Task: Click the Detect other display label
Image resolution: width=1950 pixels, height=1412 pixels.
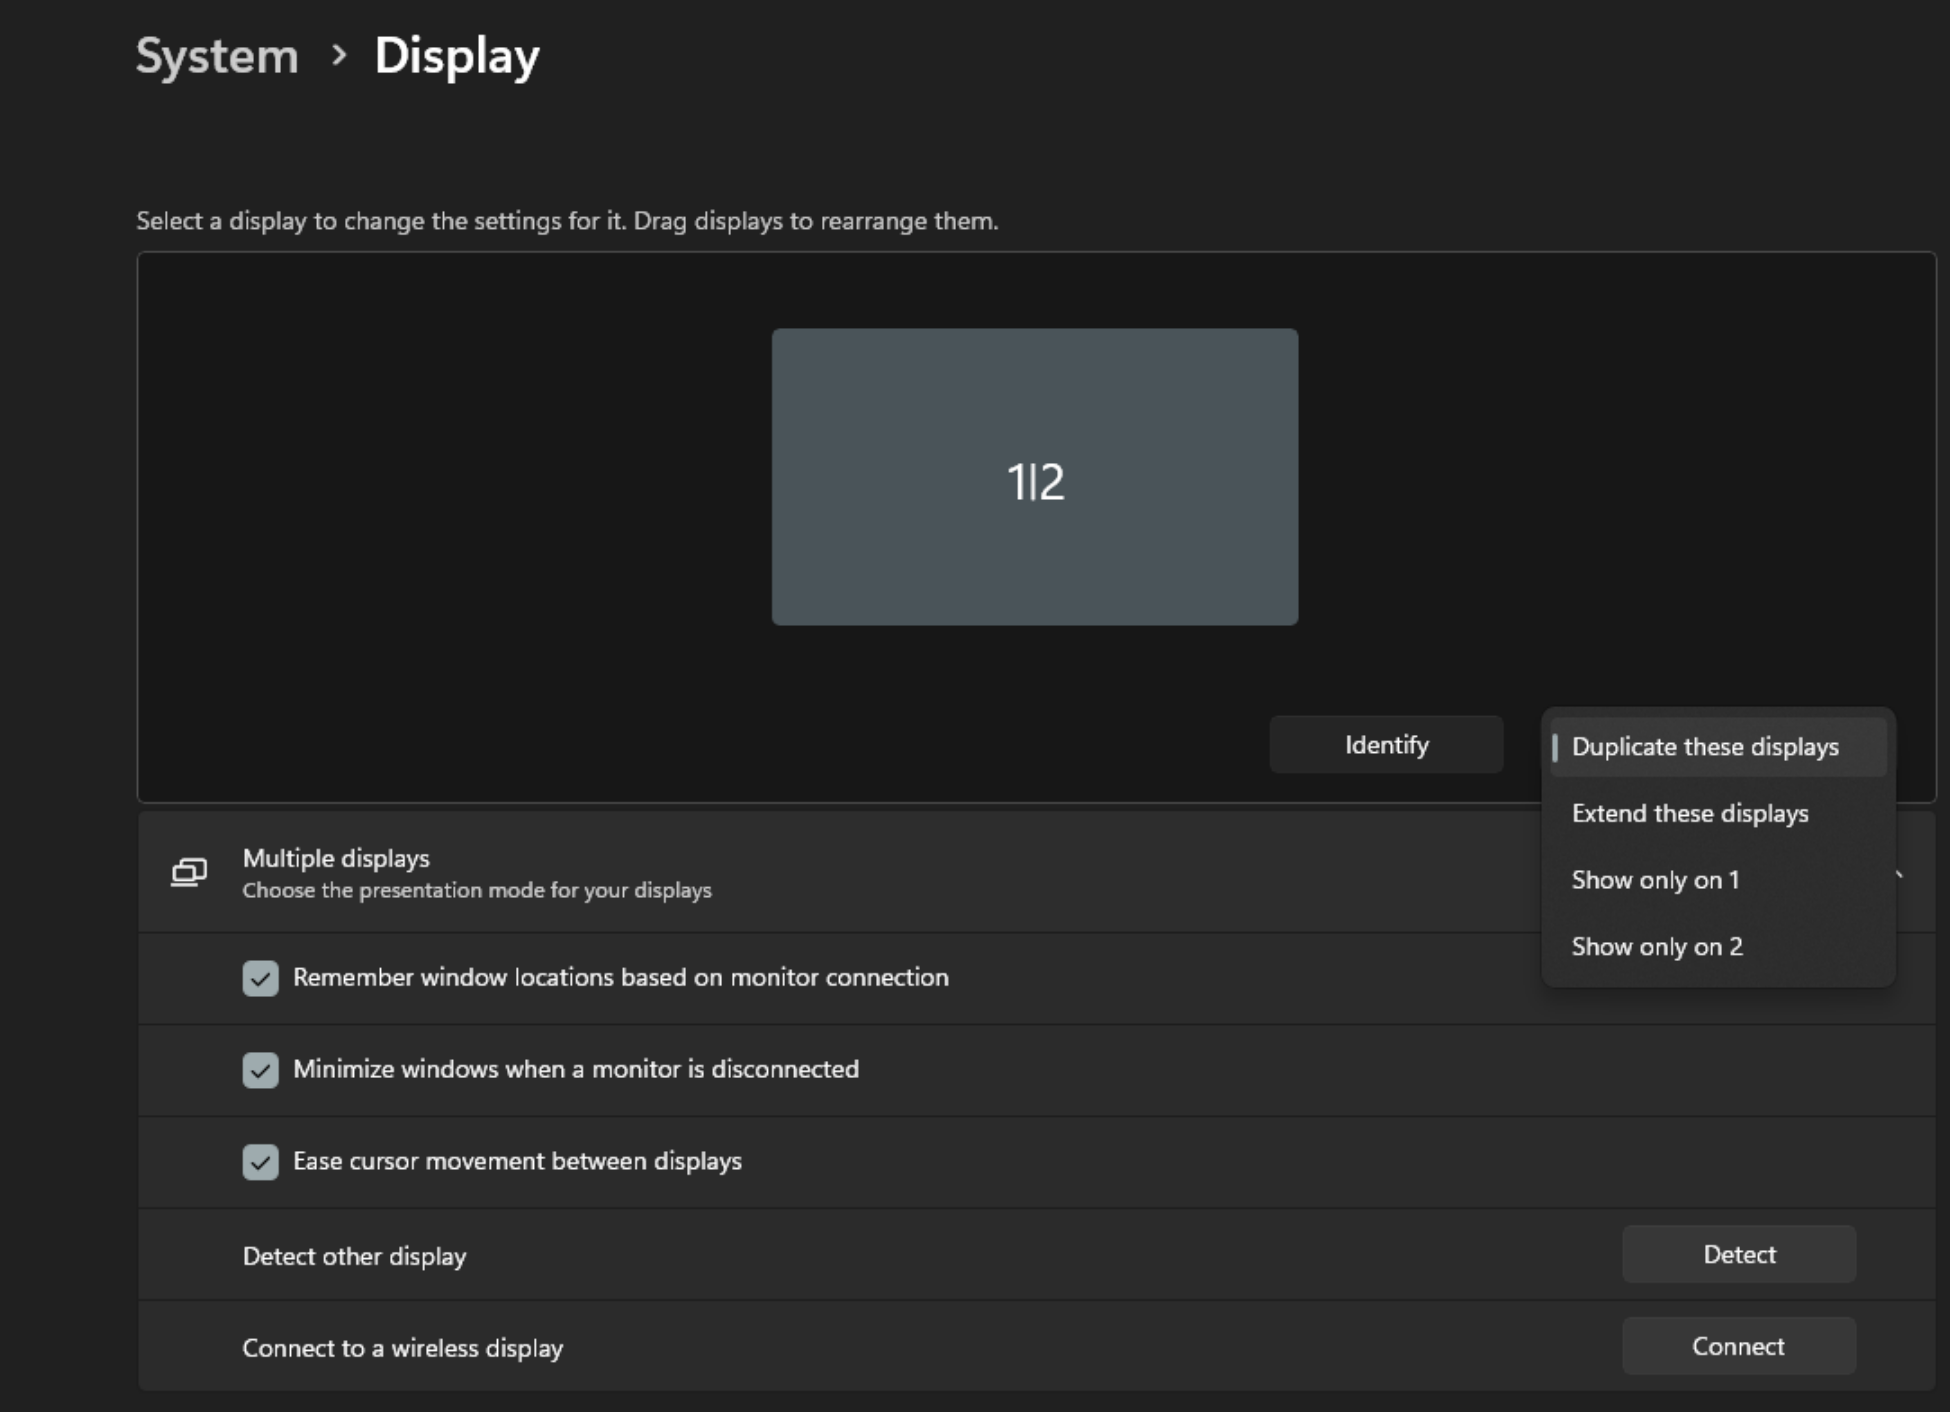Action: tap(354, 1256)
